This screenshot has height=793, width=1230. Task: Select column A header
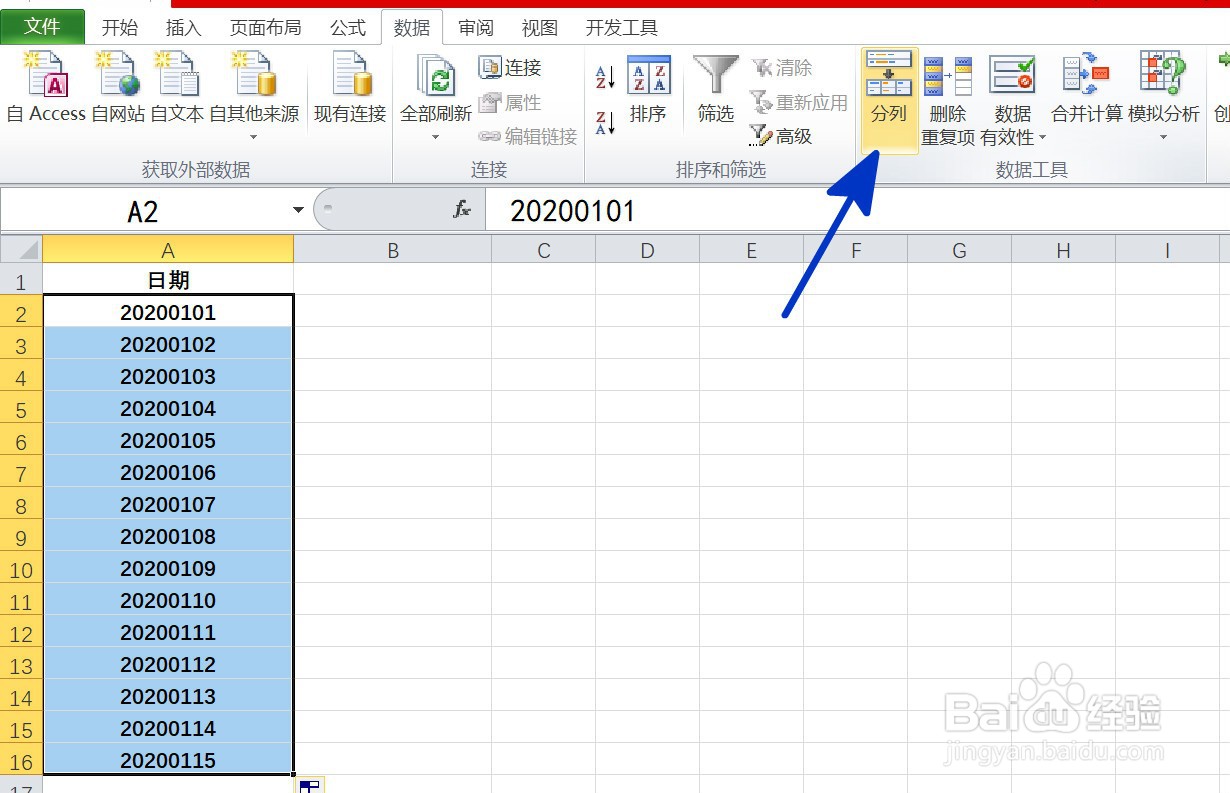click(168, 250)
